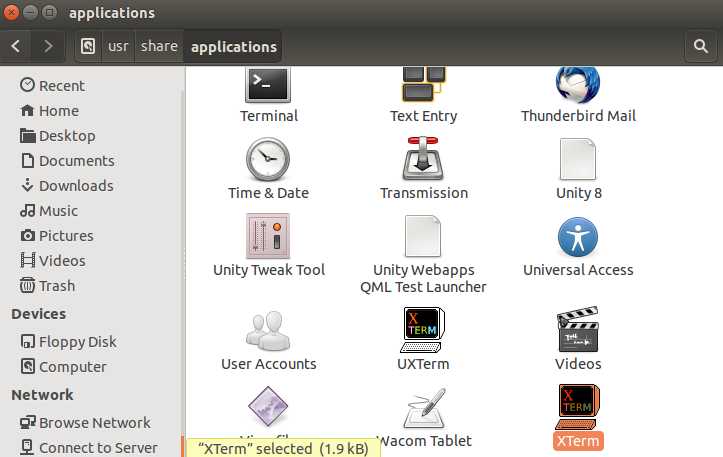The width and height of the screenshot is (723, 457).
Task: Select Browse Network in sidebar
Action: (x=85, y=422)
